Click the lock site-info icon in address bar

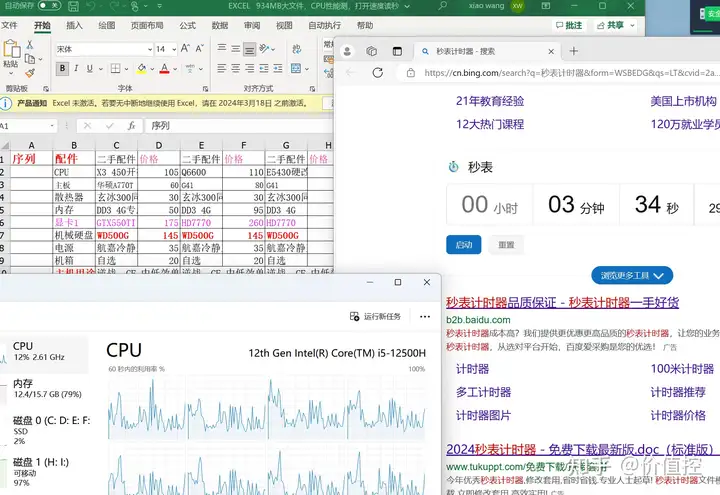411,73
